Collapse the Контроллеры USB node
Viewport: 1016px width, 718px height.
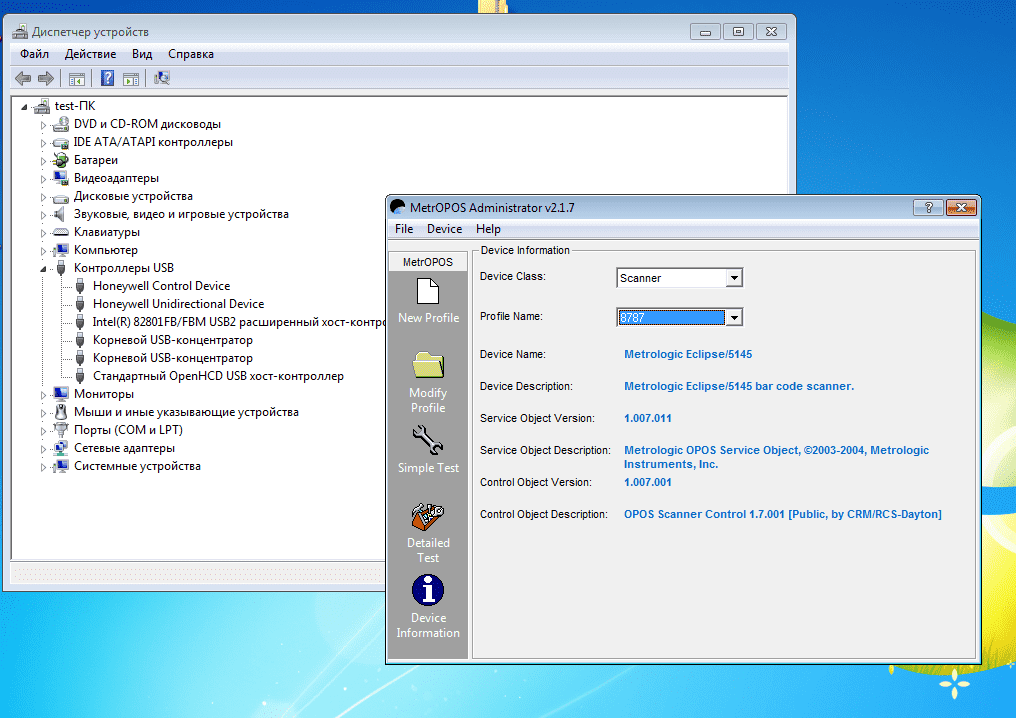coord(43,269)
